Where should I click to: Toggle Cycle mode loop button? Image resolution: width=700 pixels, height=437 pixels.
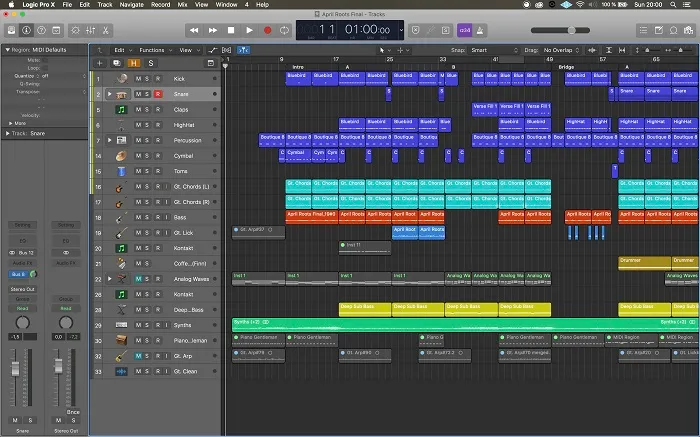click(284, 30)
